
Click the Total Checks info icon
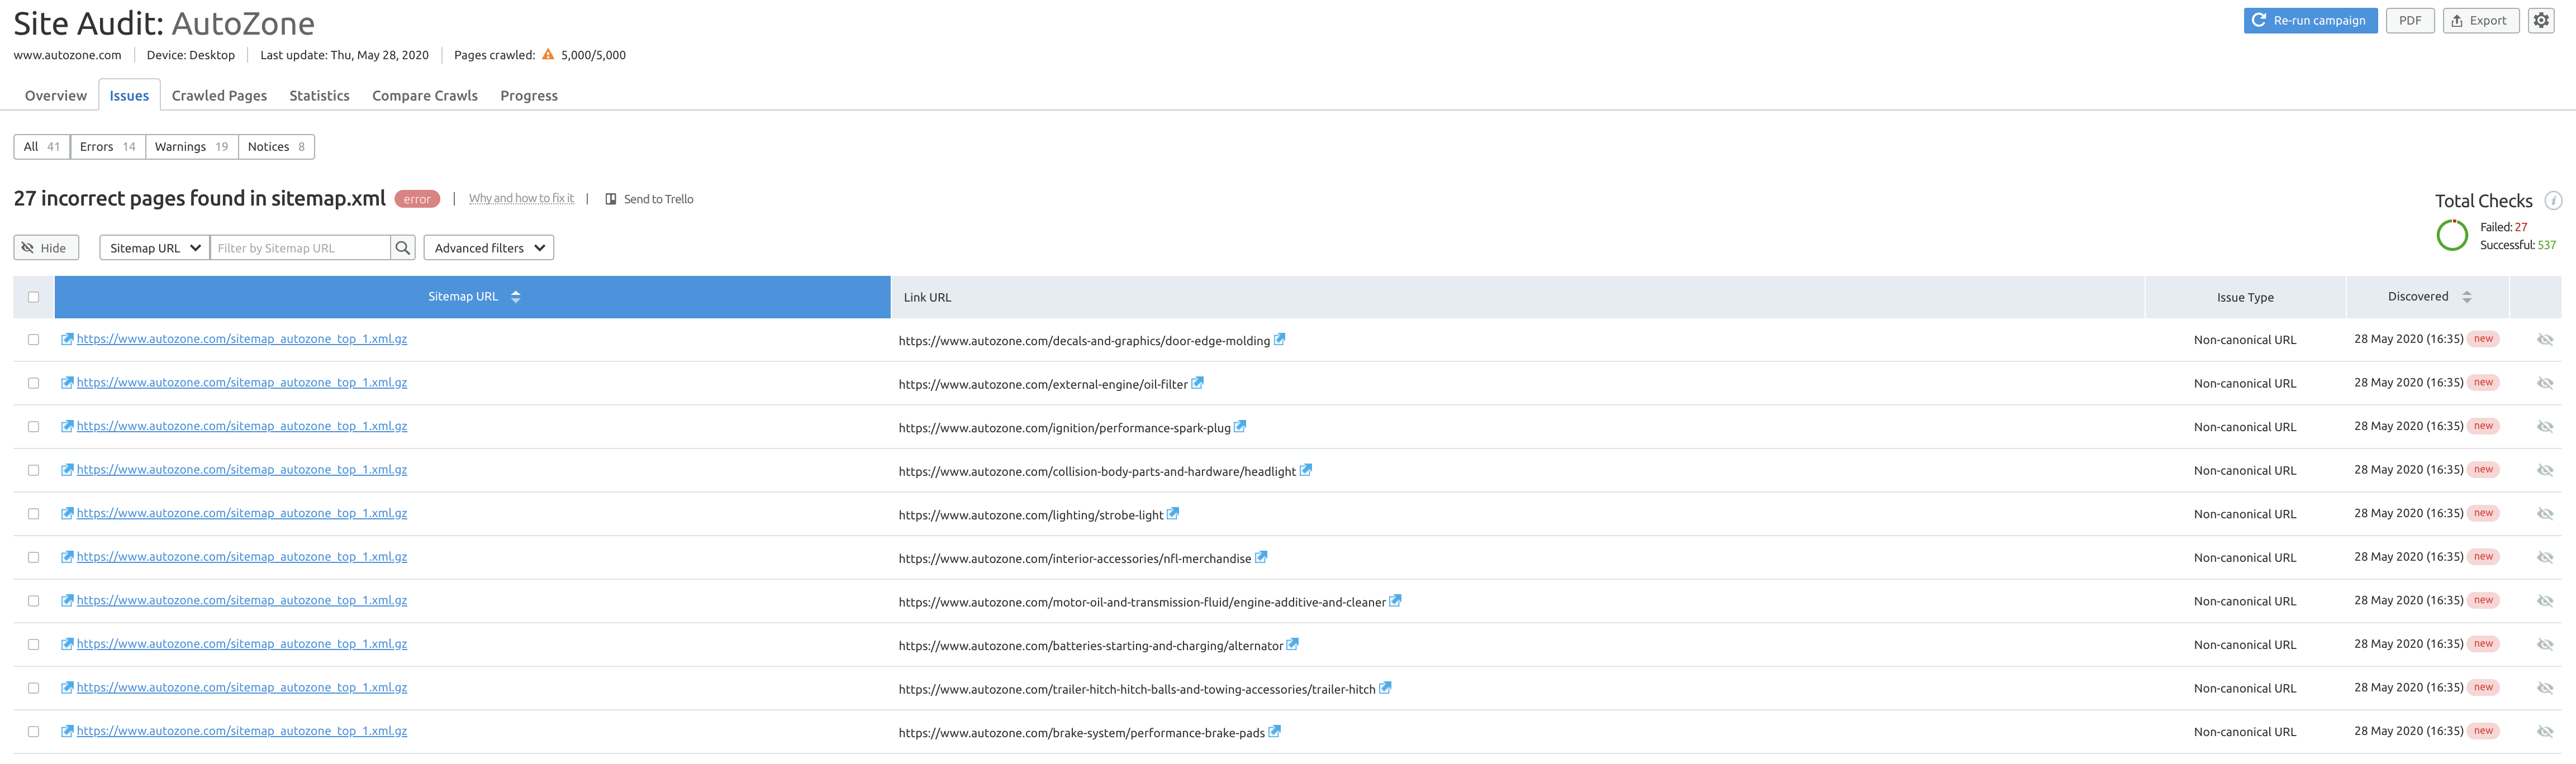2553,201
